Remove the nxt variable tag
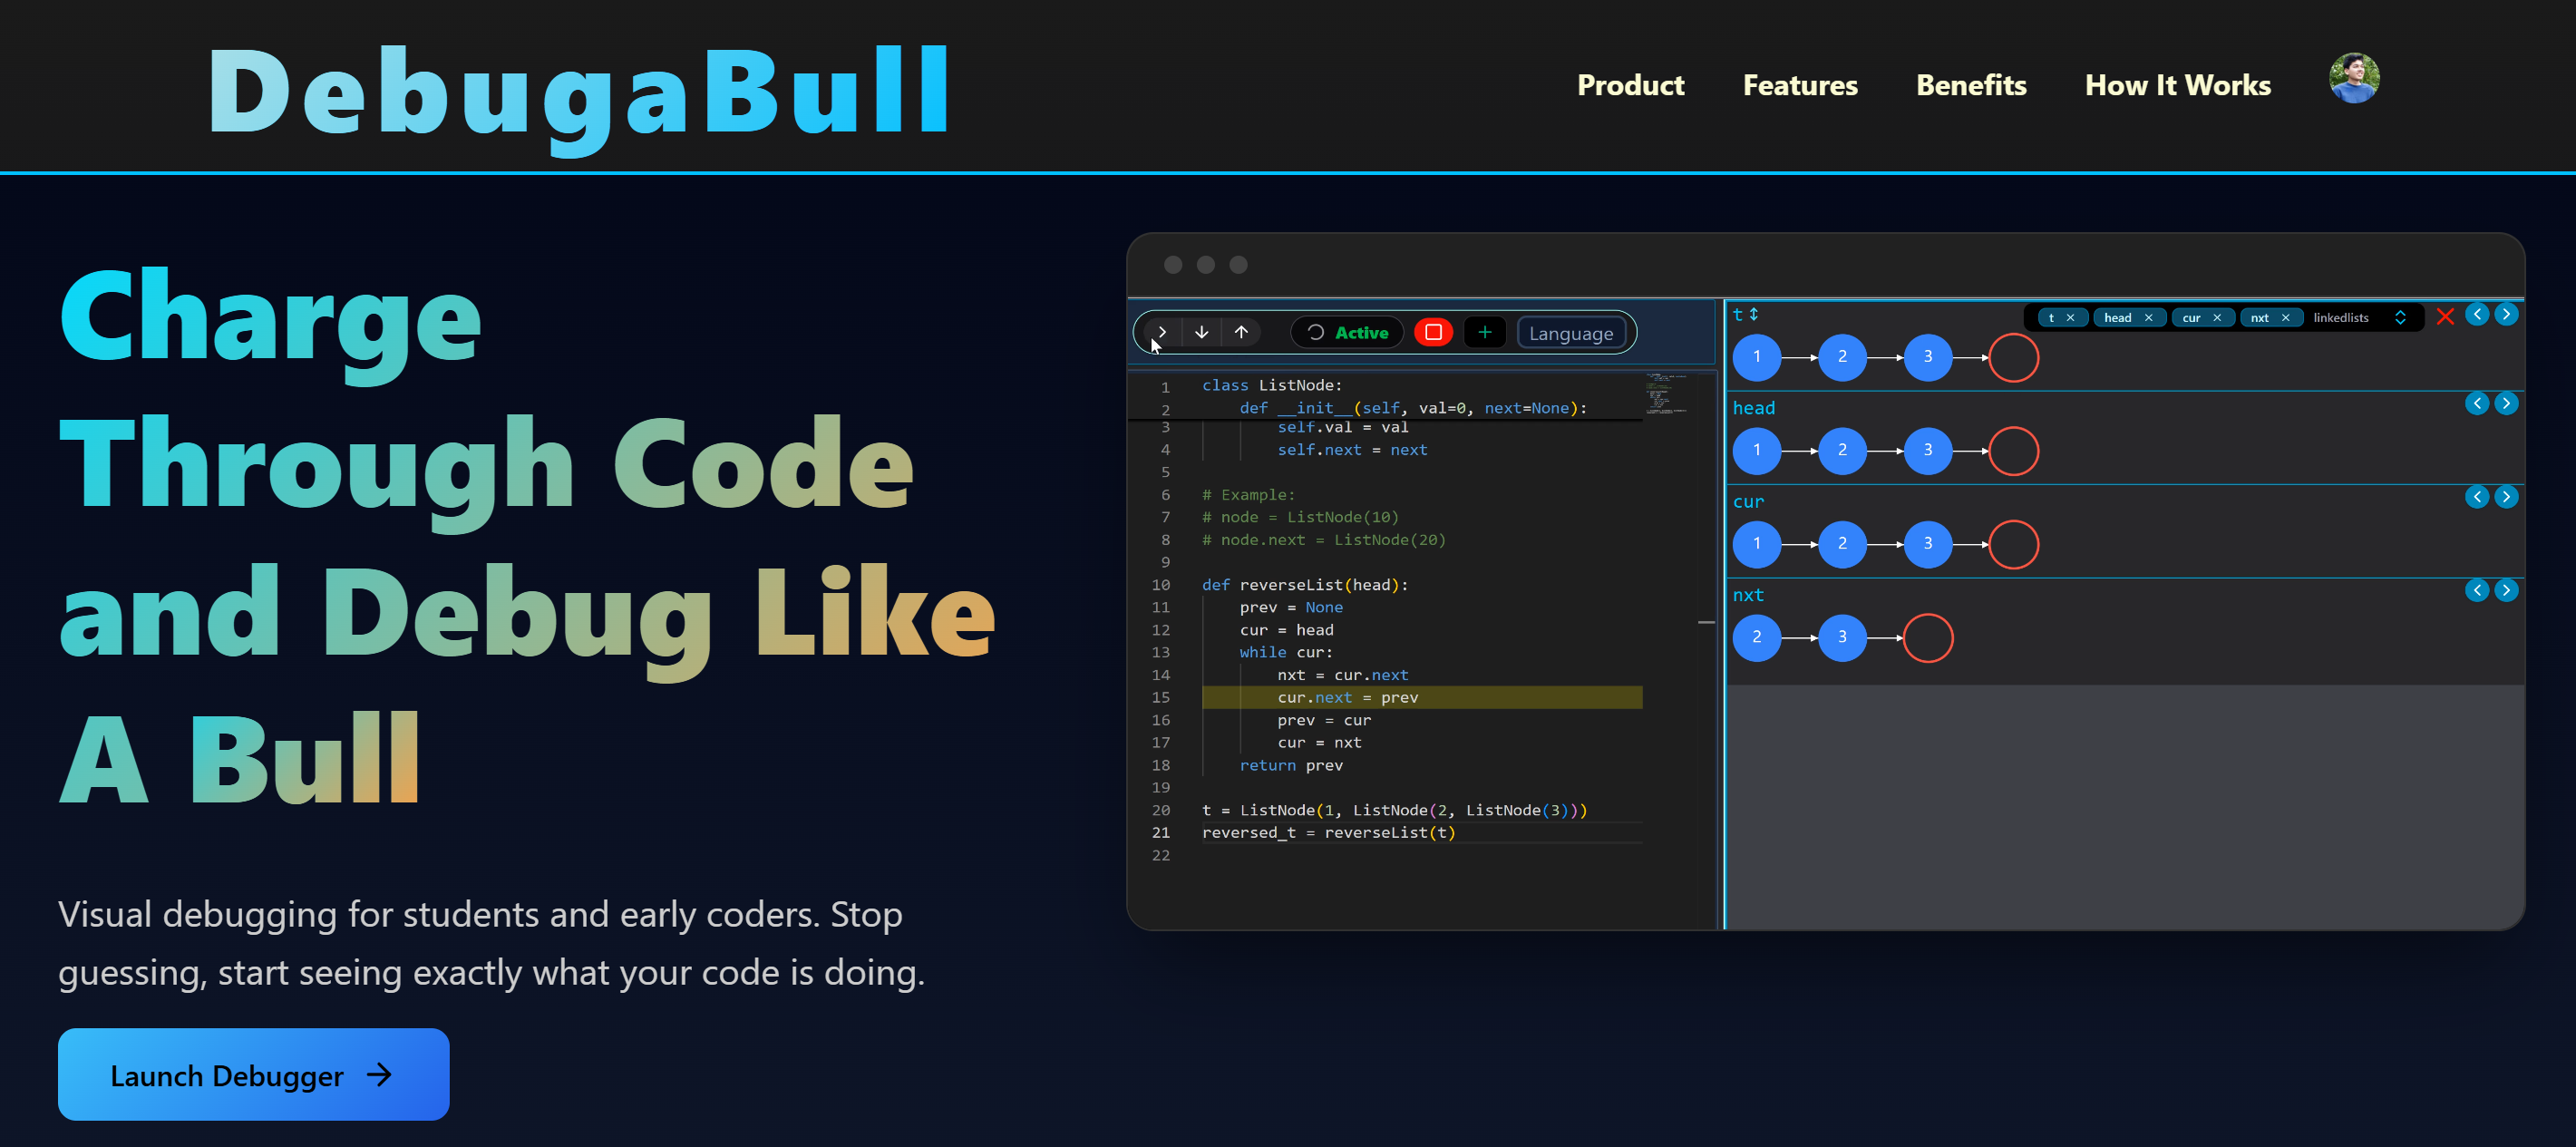The image size is (2576, 1147). click(2285, 318)
